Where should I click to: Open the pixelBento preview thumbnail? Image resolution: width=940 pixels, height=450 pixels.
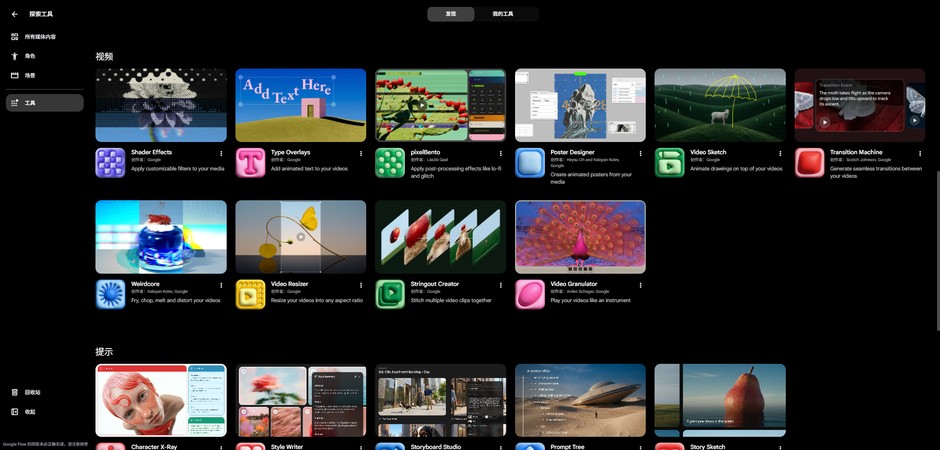441,105
